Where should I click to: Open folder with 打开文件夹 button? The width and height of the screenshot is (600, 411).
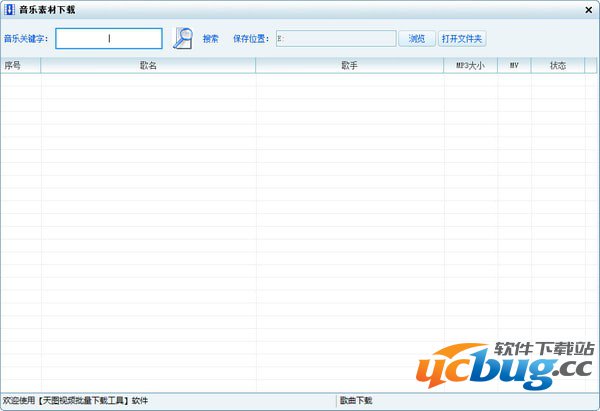coord(462,39)
